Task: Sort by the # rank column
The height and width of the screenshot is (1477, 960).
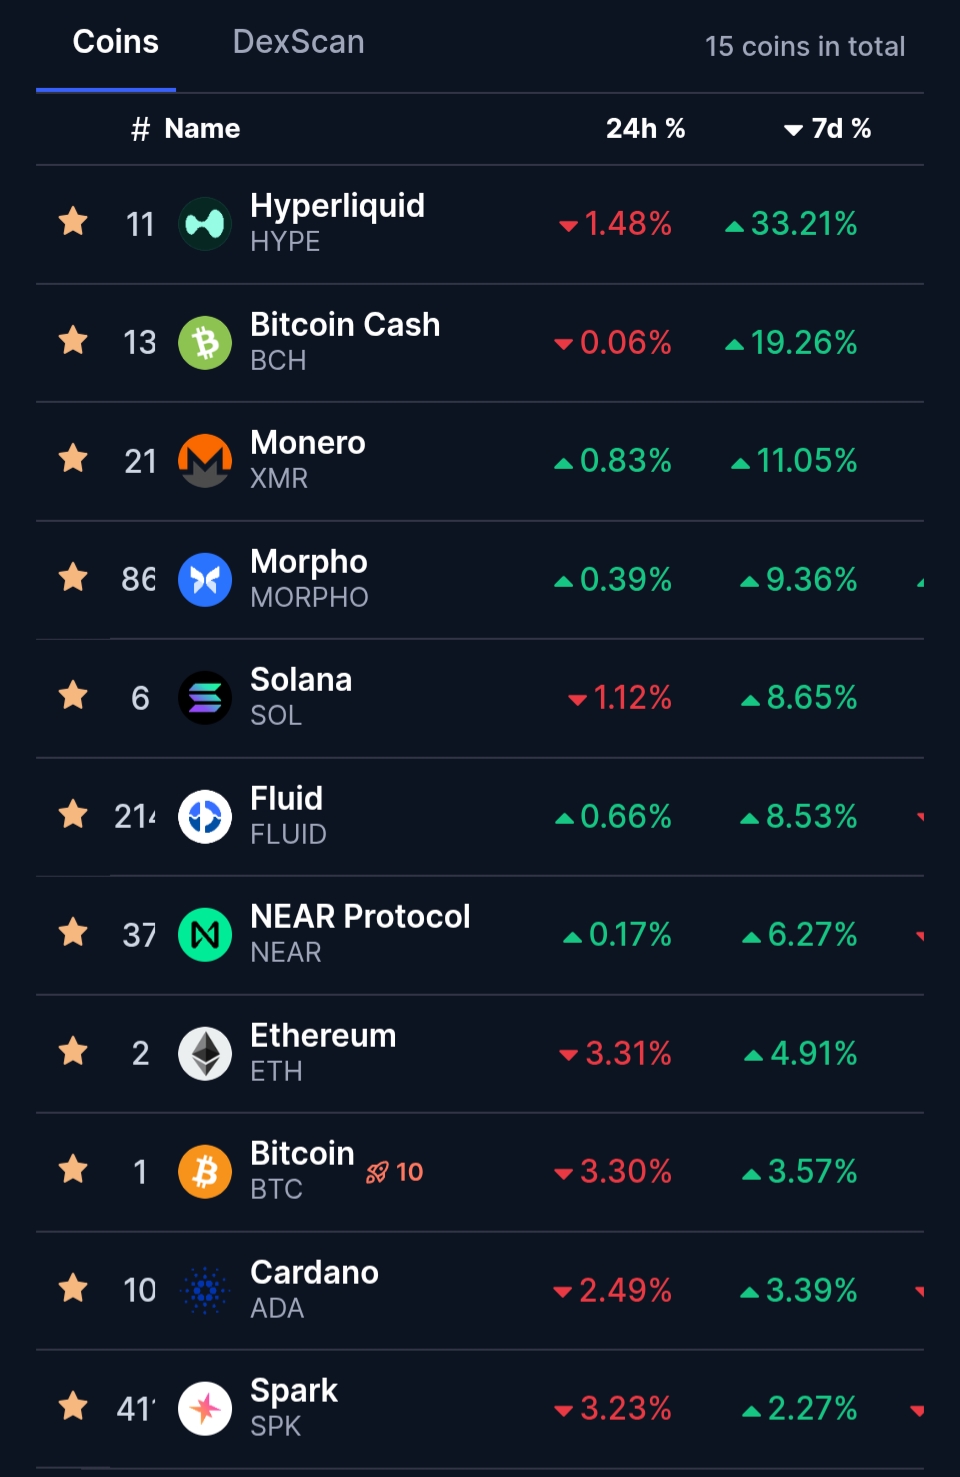Action: (140, 129)
